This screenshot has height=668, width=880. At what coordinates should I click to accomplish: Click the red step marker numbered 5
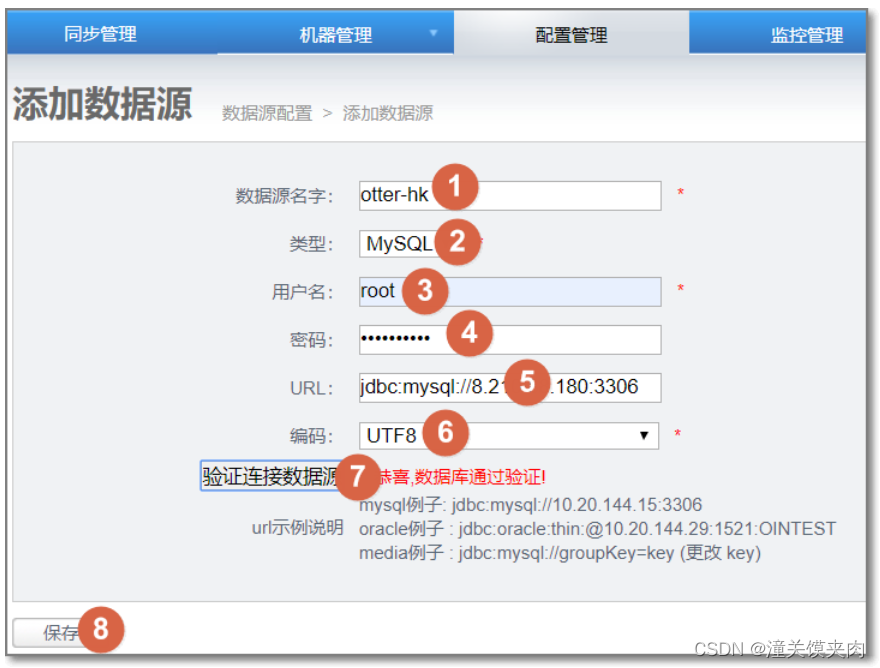pos(527,382)
